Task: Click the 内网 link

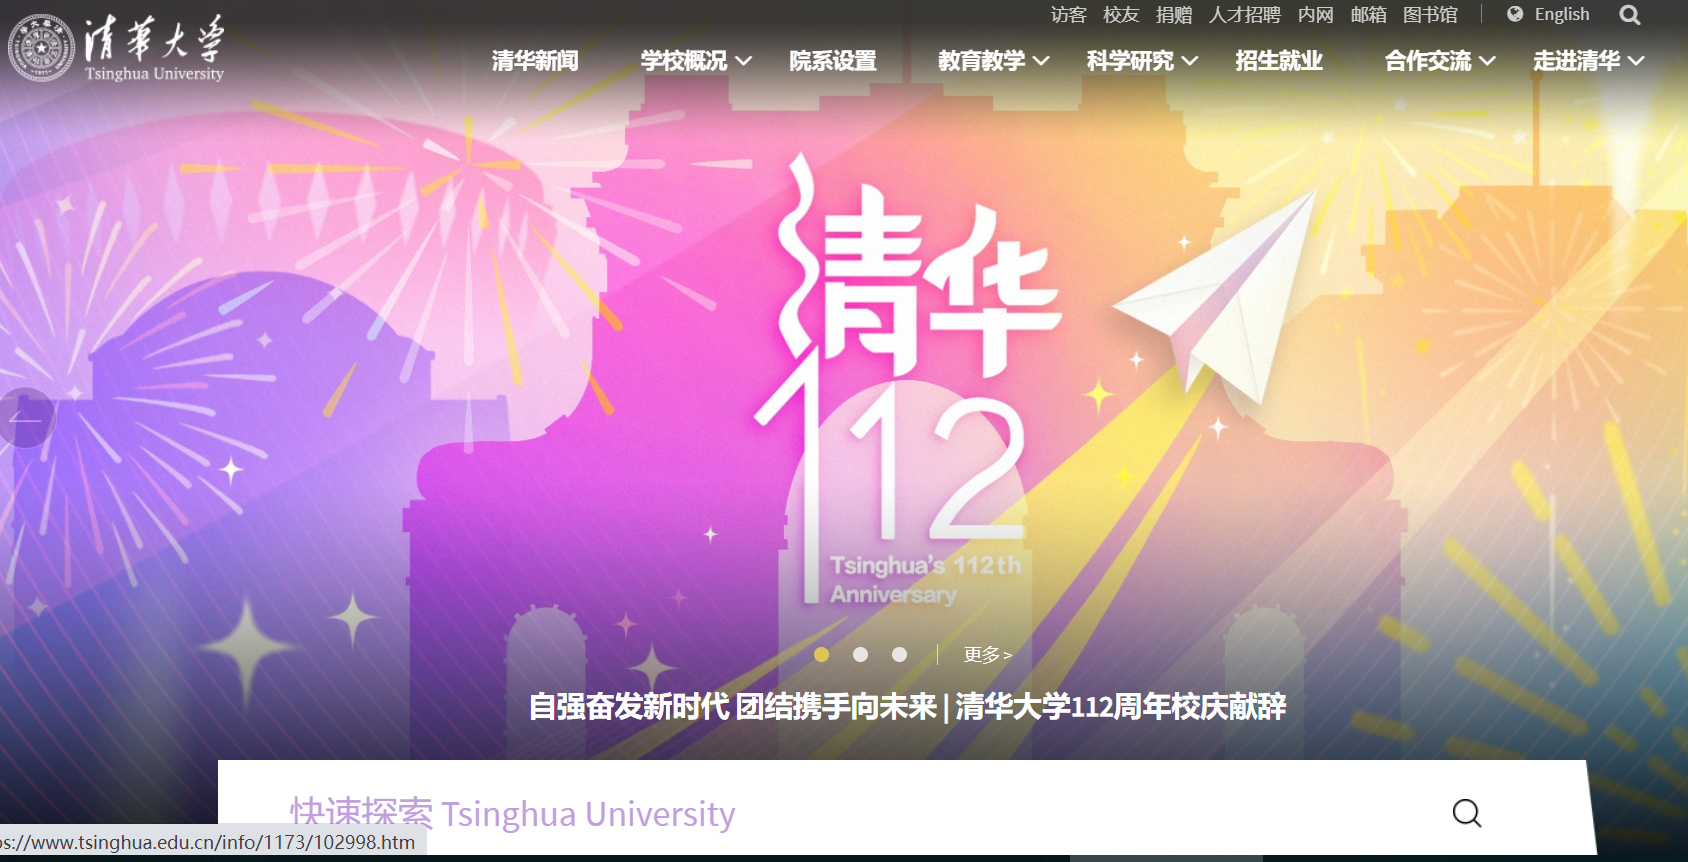Action: [1316, 14]
